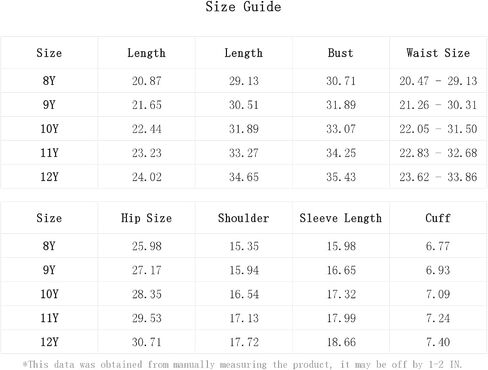Select the Waist Size column header
The width and height of the screenshot is (488, 370).
coord(438,53)
